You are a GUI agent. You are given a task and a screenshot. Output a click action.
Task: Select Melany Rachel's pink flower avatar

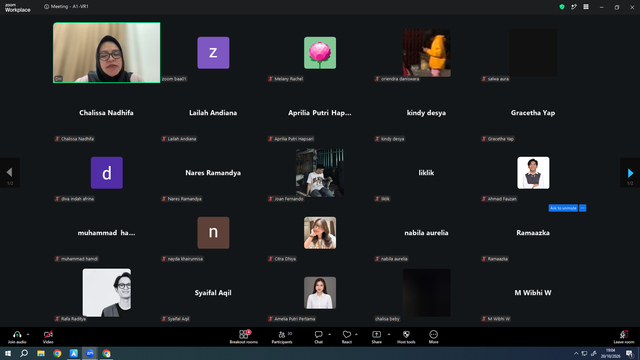coord(320,53)
